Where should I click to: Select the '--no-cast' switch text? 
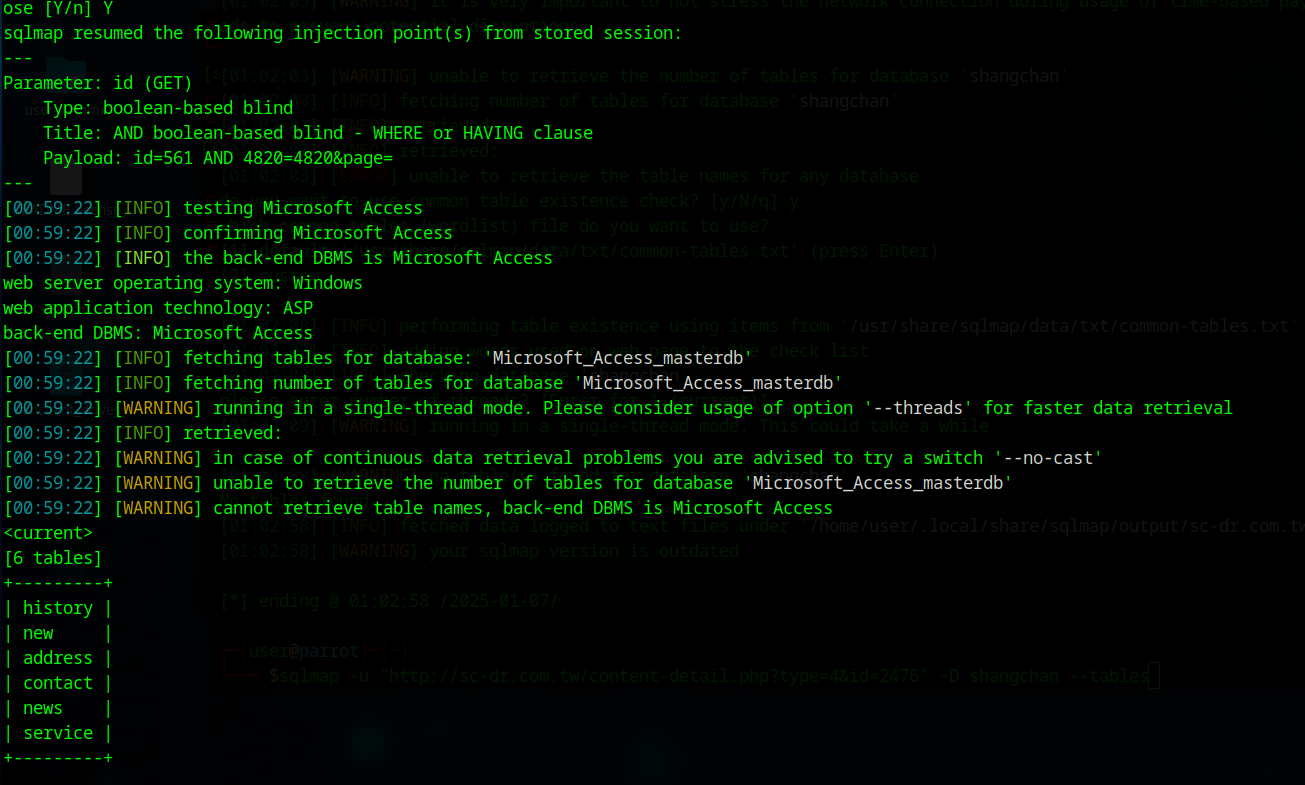click(x=1049, y=458)
